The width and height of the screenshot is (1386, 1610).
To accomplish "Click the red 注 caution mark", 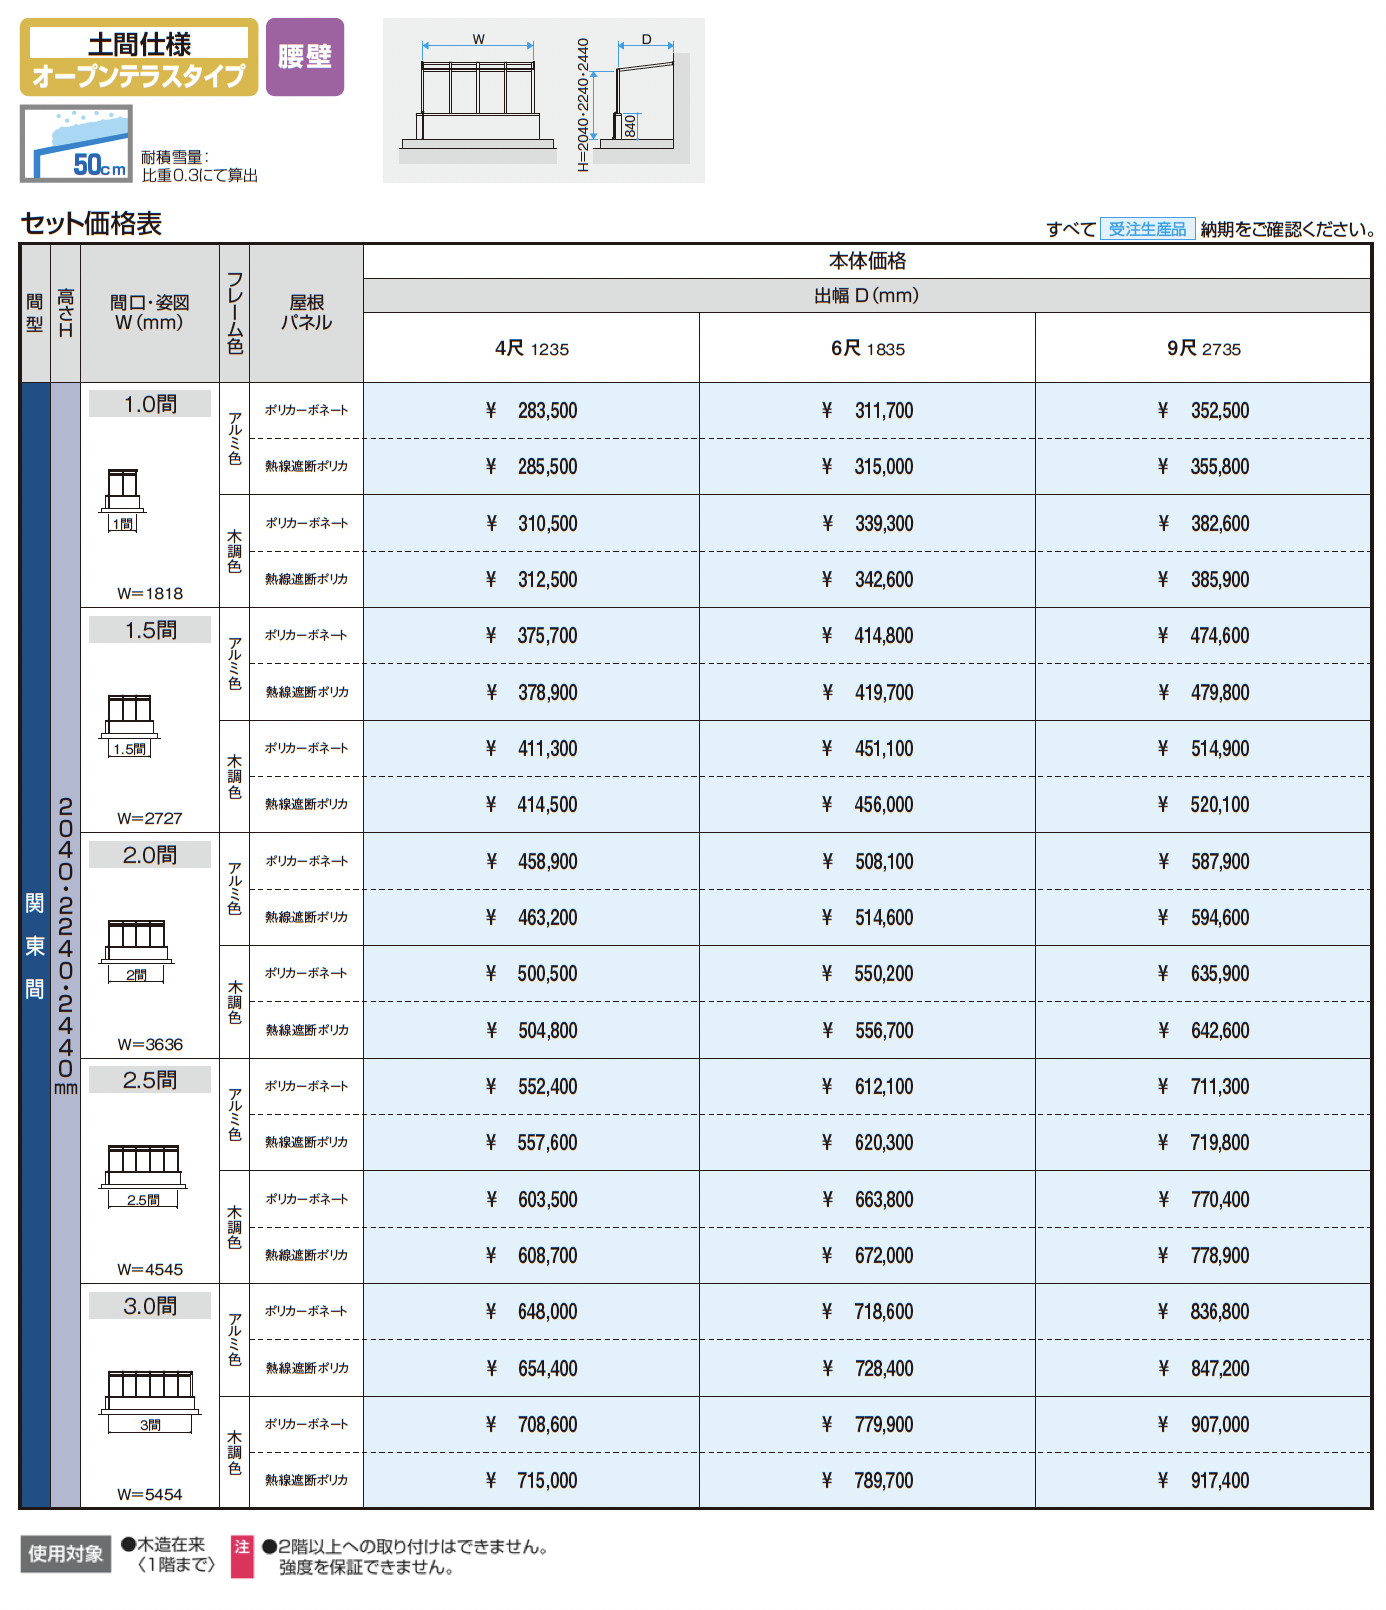I will [x=242, y=1556].
